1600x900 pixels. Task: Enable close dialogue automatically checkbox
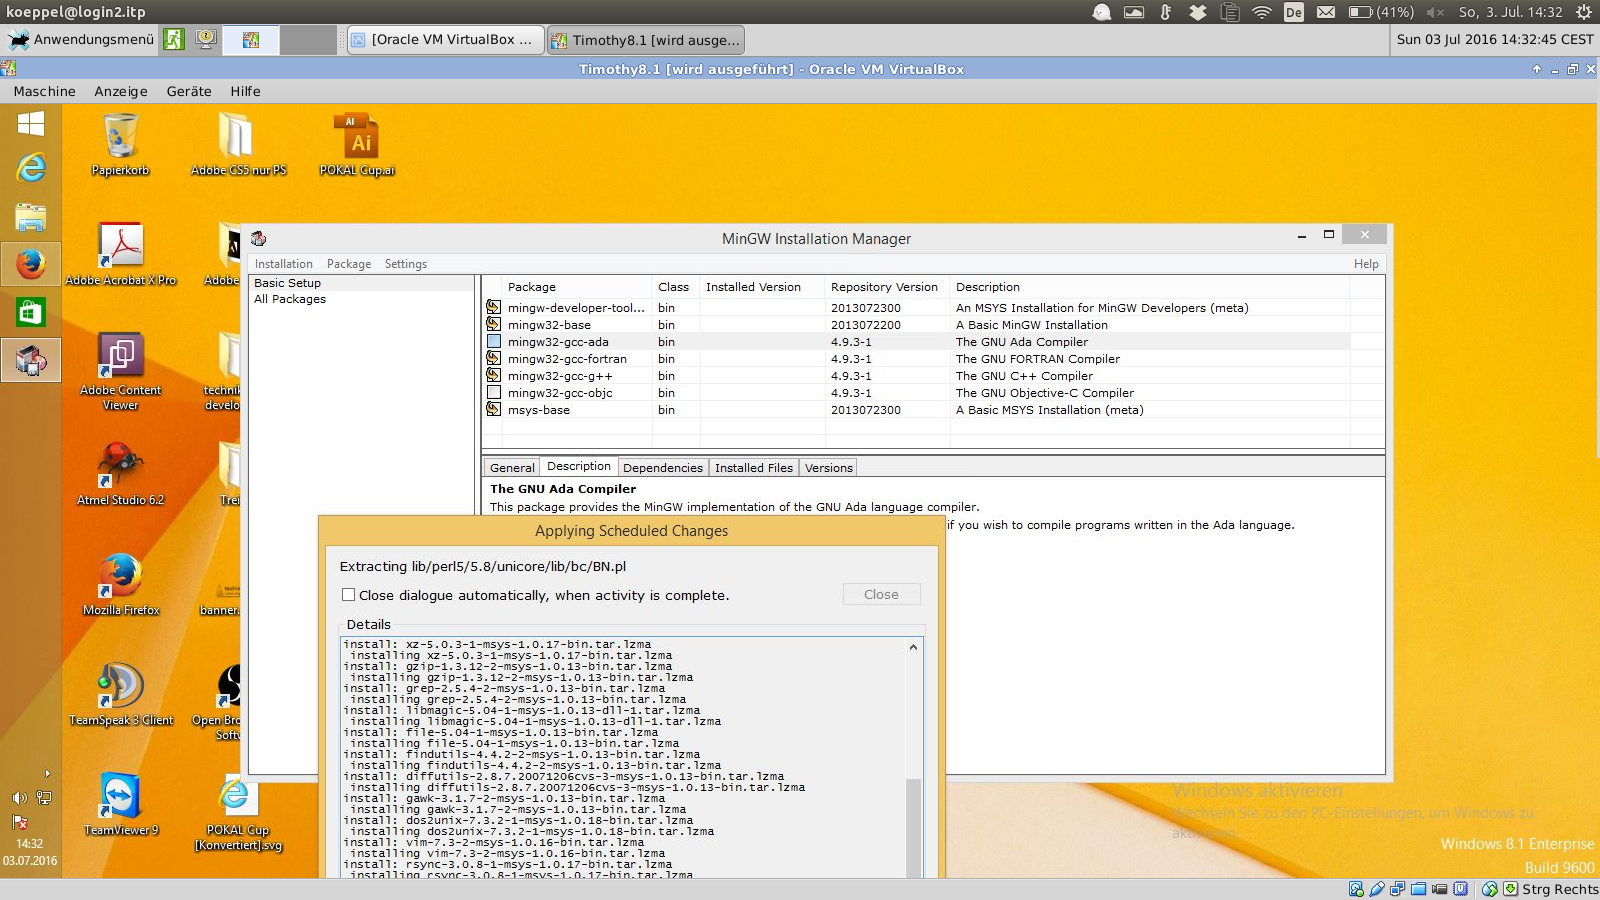click(349, 595)
